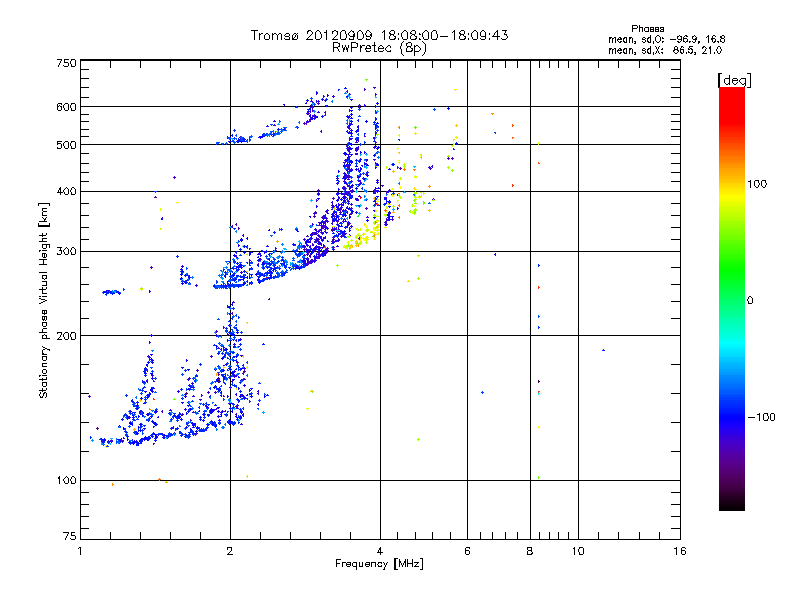Viewport: 800px width, 600px height.
Task: Click the plot title 'Tromsø 20120909 18:08:00-18:09:43'
Action: (x=379, y=35)
